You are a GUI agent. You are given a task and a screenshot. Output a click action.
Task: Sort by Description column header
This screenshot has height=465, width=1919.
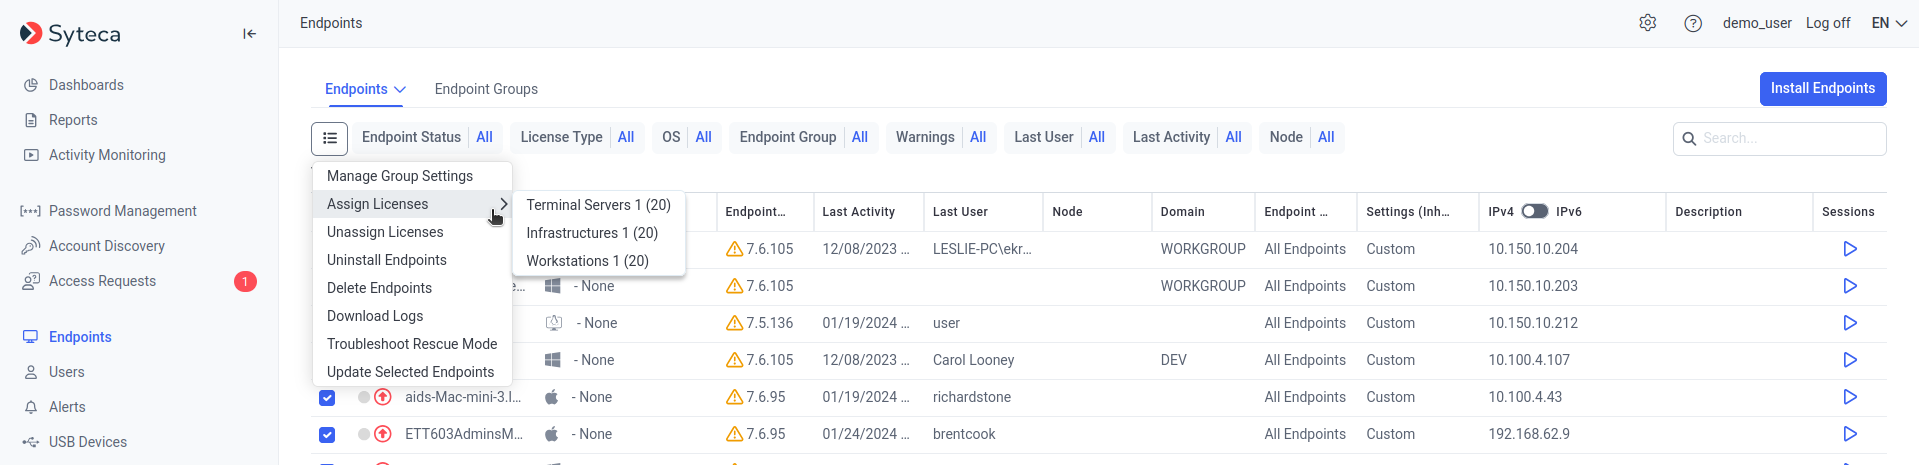pos(1708,212)
